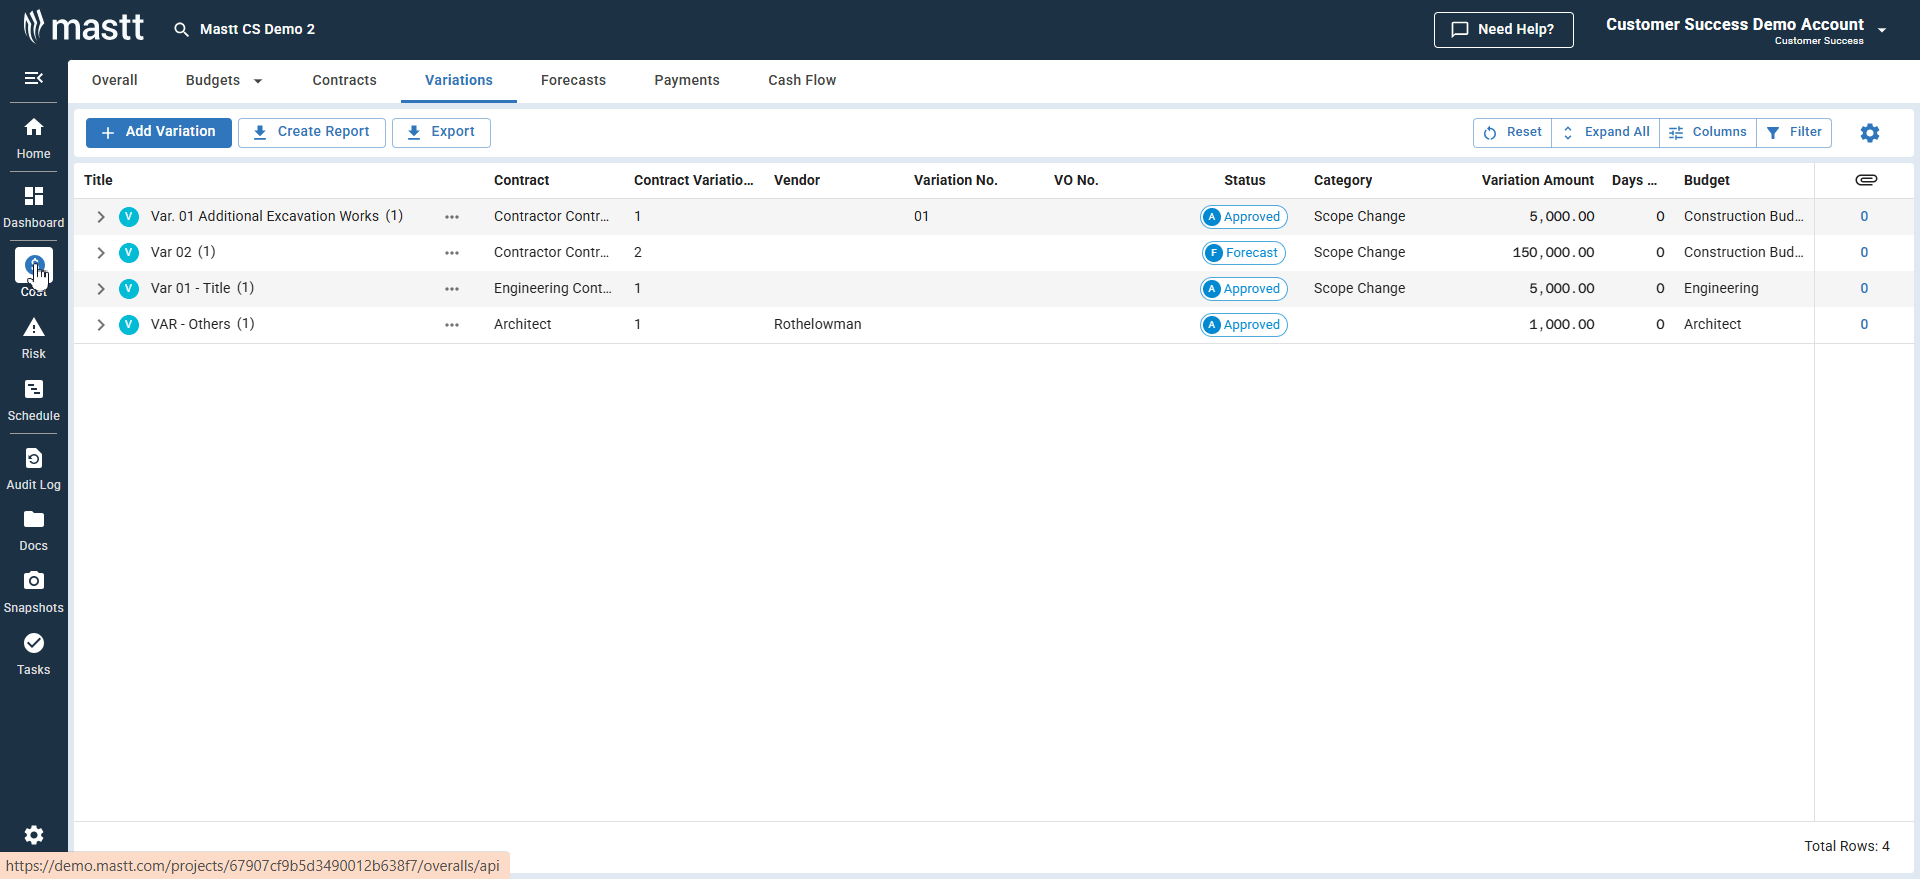Open the Tasks module
The height and width of the screenshot is (879, 1920).
coord(33,654)
